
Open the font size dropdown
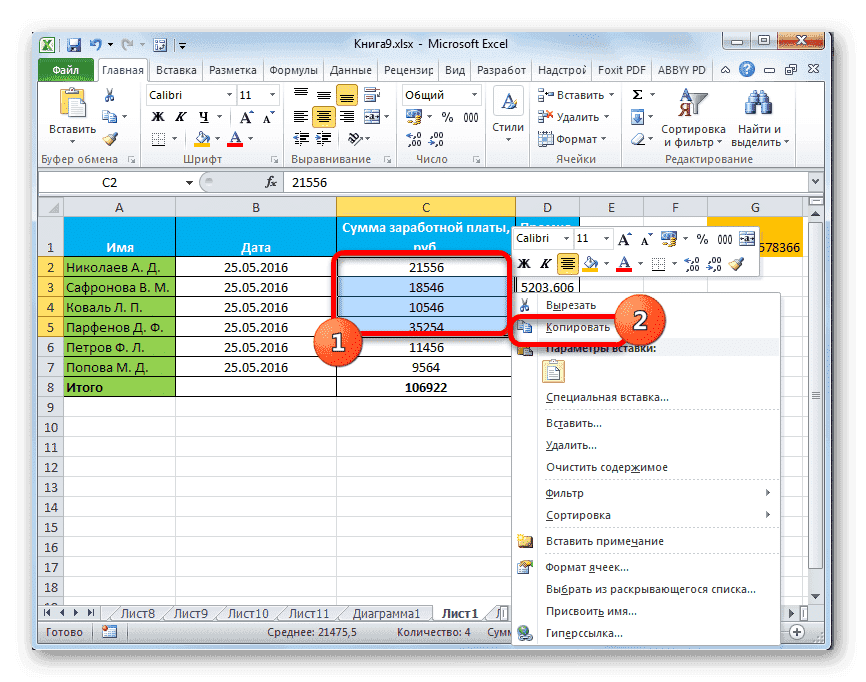click(x=271, y=95)
